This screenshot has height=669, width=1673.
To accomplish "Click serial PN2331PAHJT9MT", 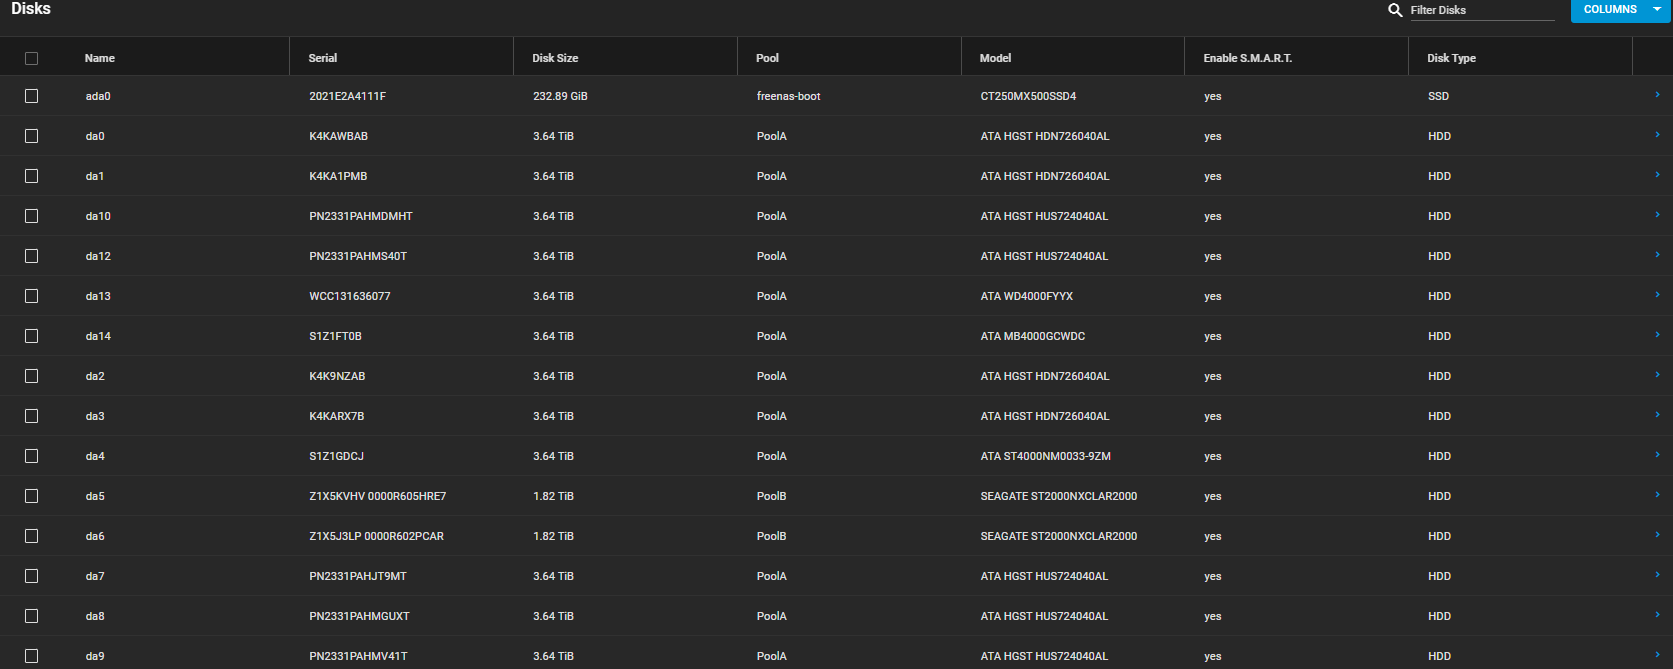I will (358, 576).
